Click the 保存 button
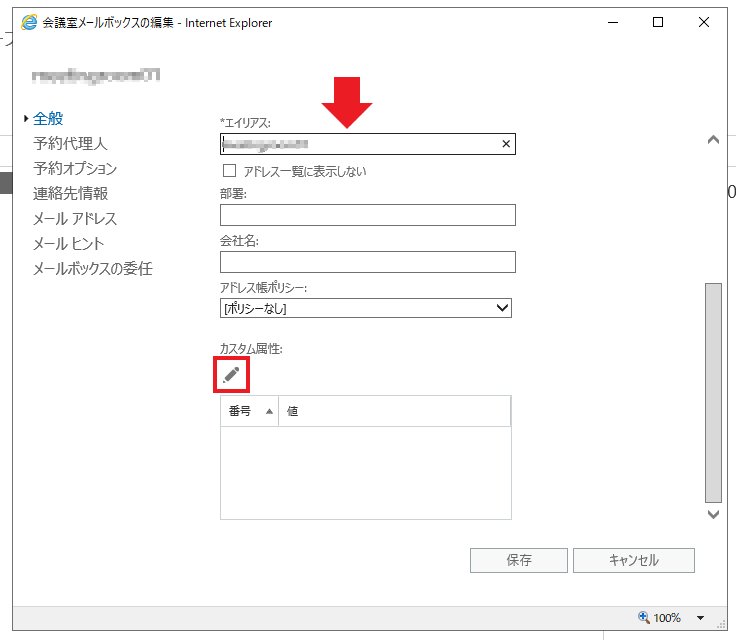 click(518, 560)
